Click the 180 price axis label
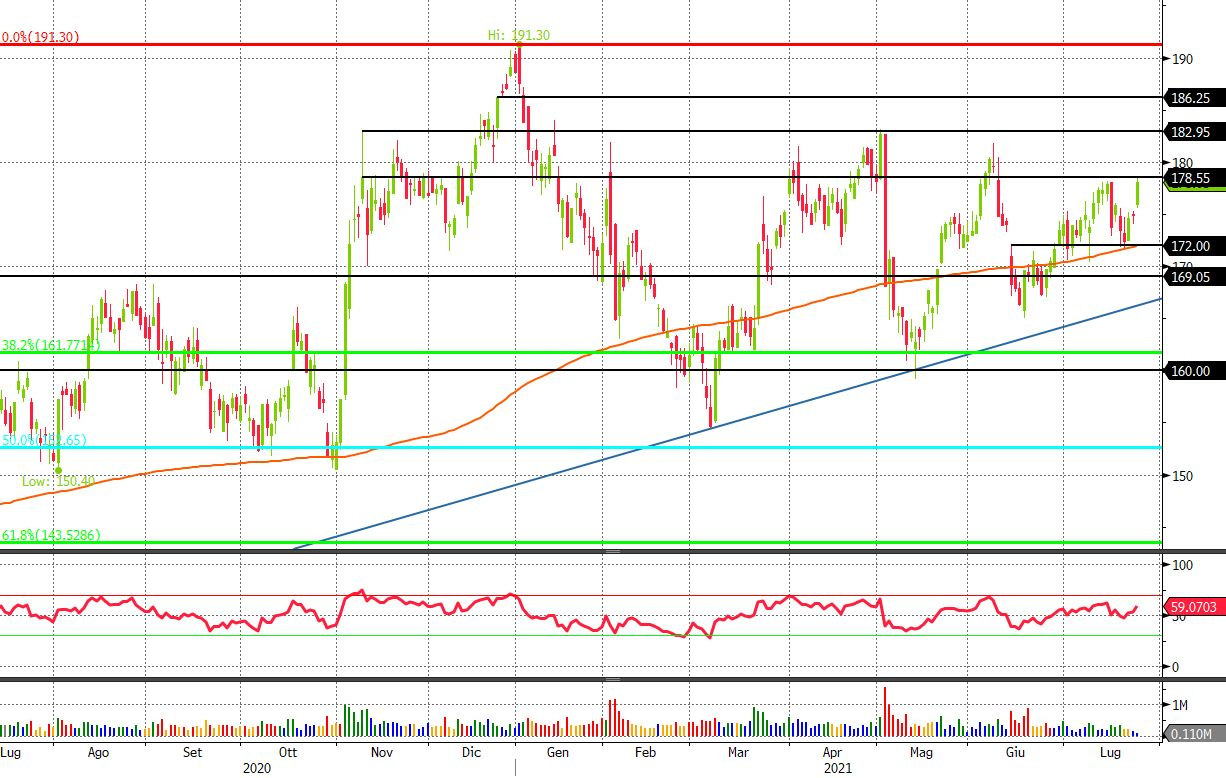The image size is (1226, 778). point(1181,163)
